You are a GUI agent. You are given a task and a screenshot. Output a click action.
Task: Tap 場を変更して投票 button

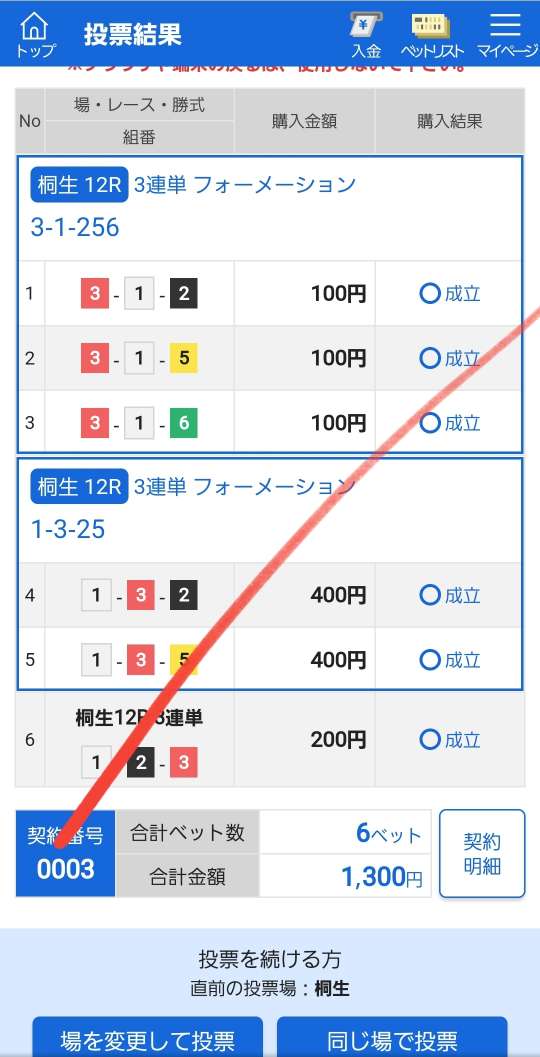(x=148, y=1038)
